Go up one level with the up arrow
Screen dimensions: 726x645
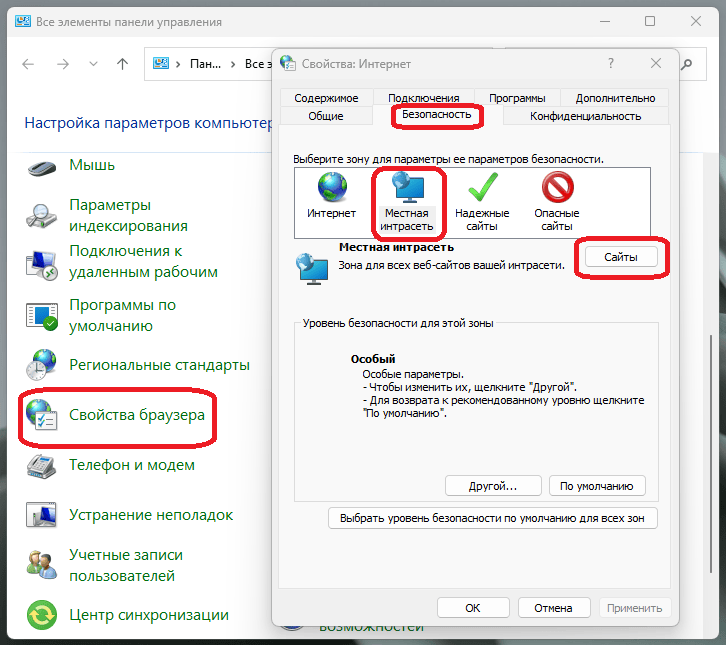coord(122,63)
